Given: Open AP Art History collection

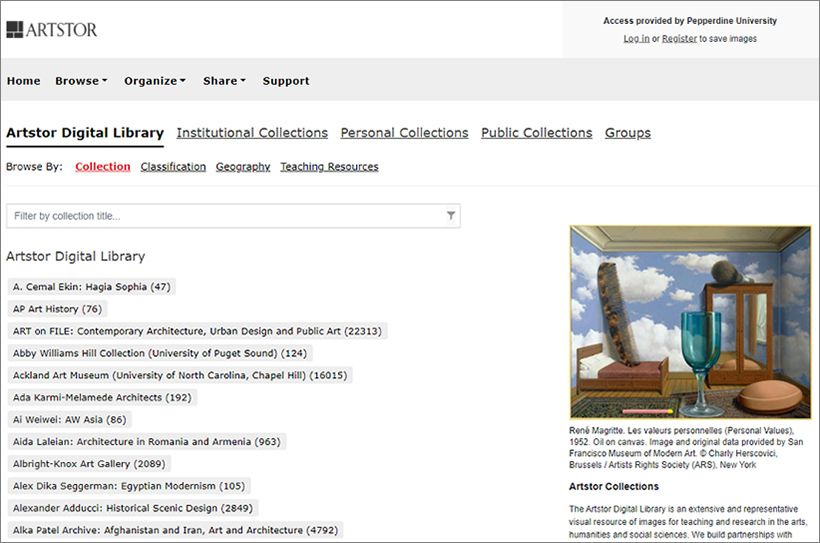Looking at the screenshot, I should click(58, 309).
